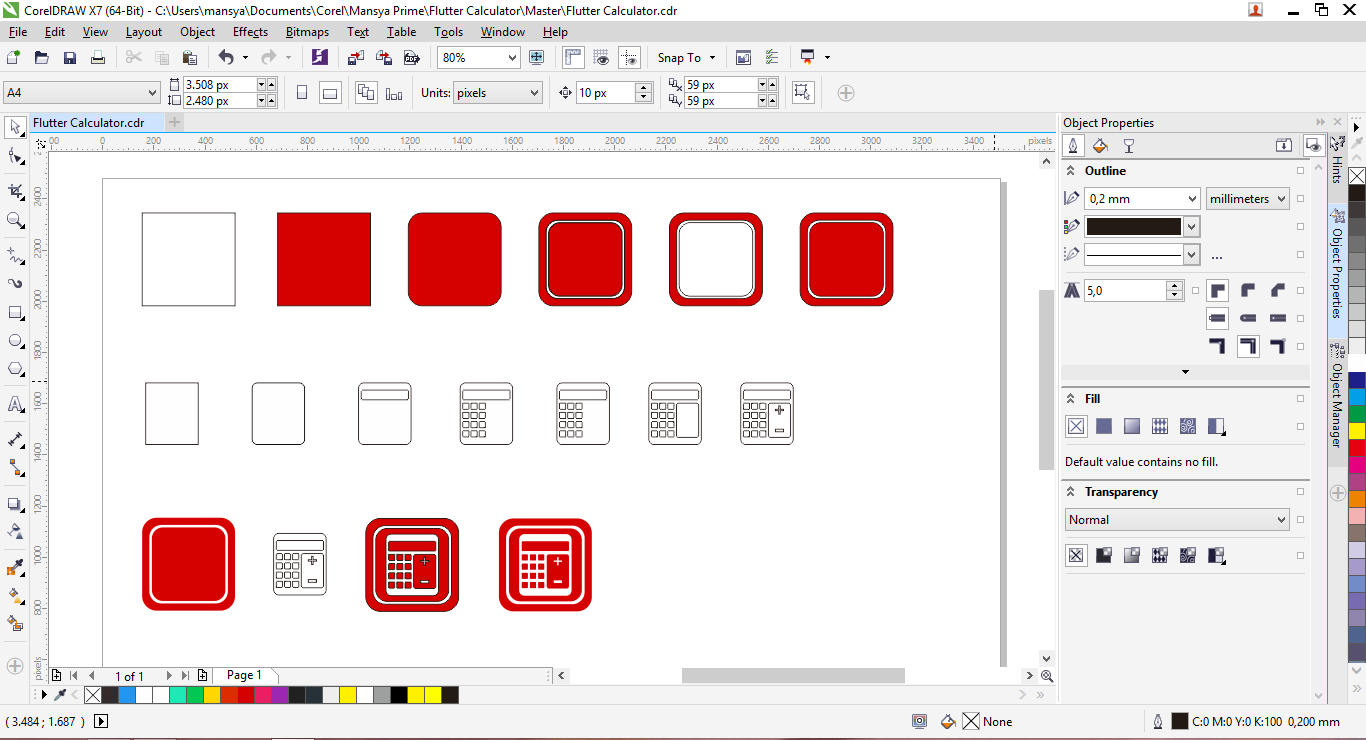
Task: Select the Color Eyedropper tool
Action: point(15,568)
